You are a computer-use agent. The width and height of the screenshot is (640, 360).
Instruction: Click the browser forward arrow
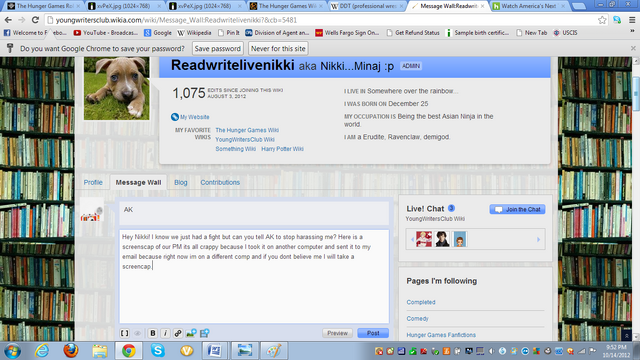[x=22, y=20]
